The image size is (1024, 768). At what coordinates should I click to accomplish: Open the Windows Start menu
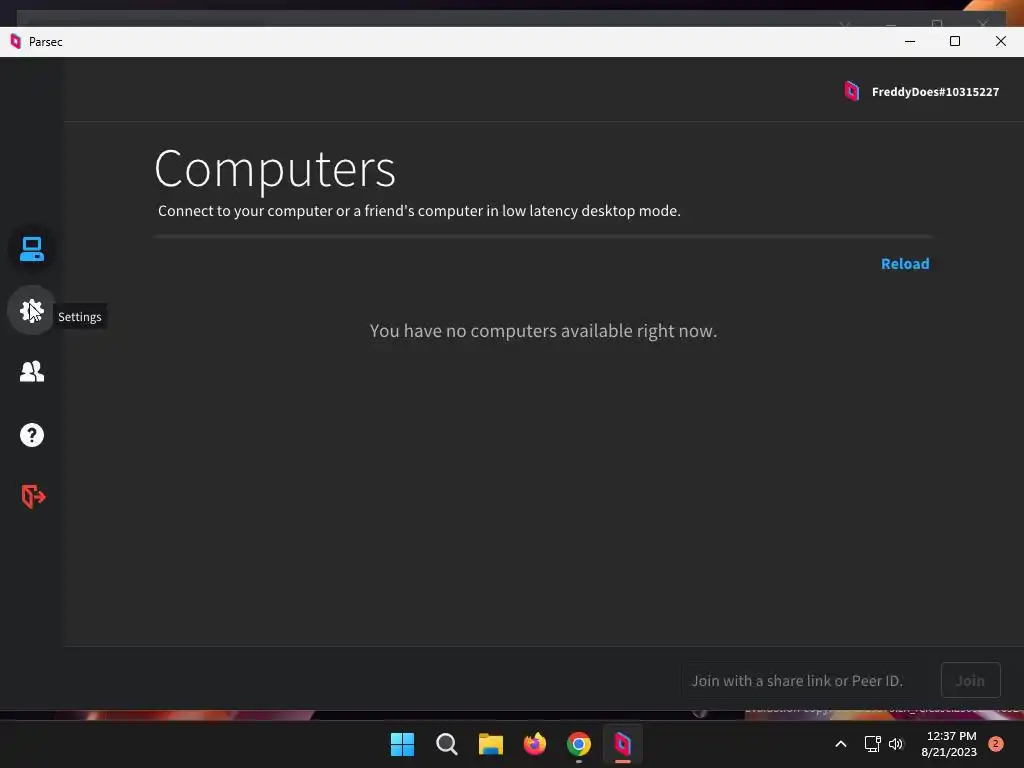[x=402, y=744]
